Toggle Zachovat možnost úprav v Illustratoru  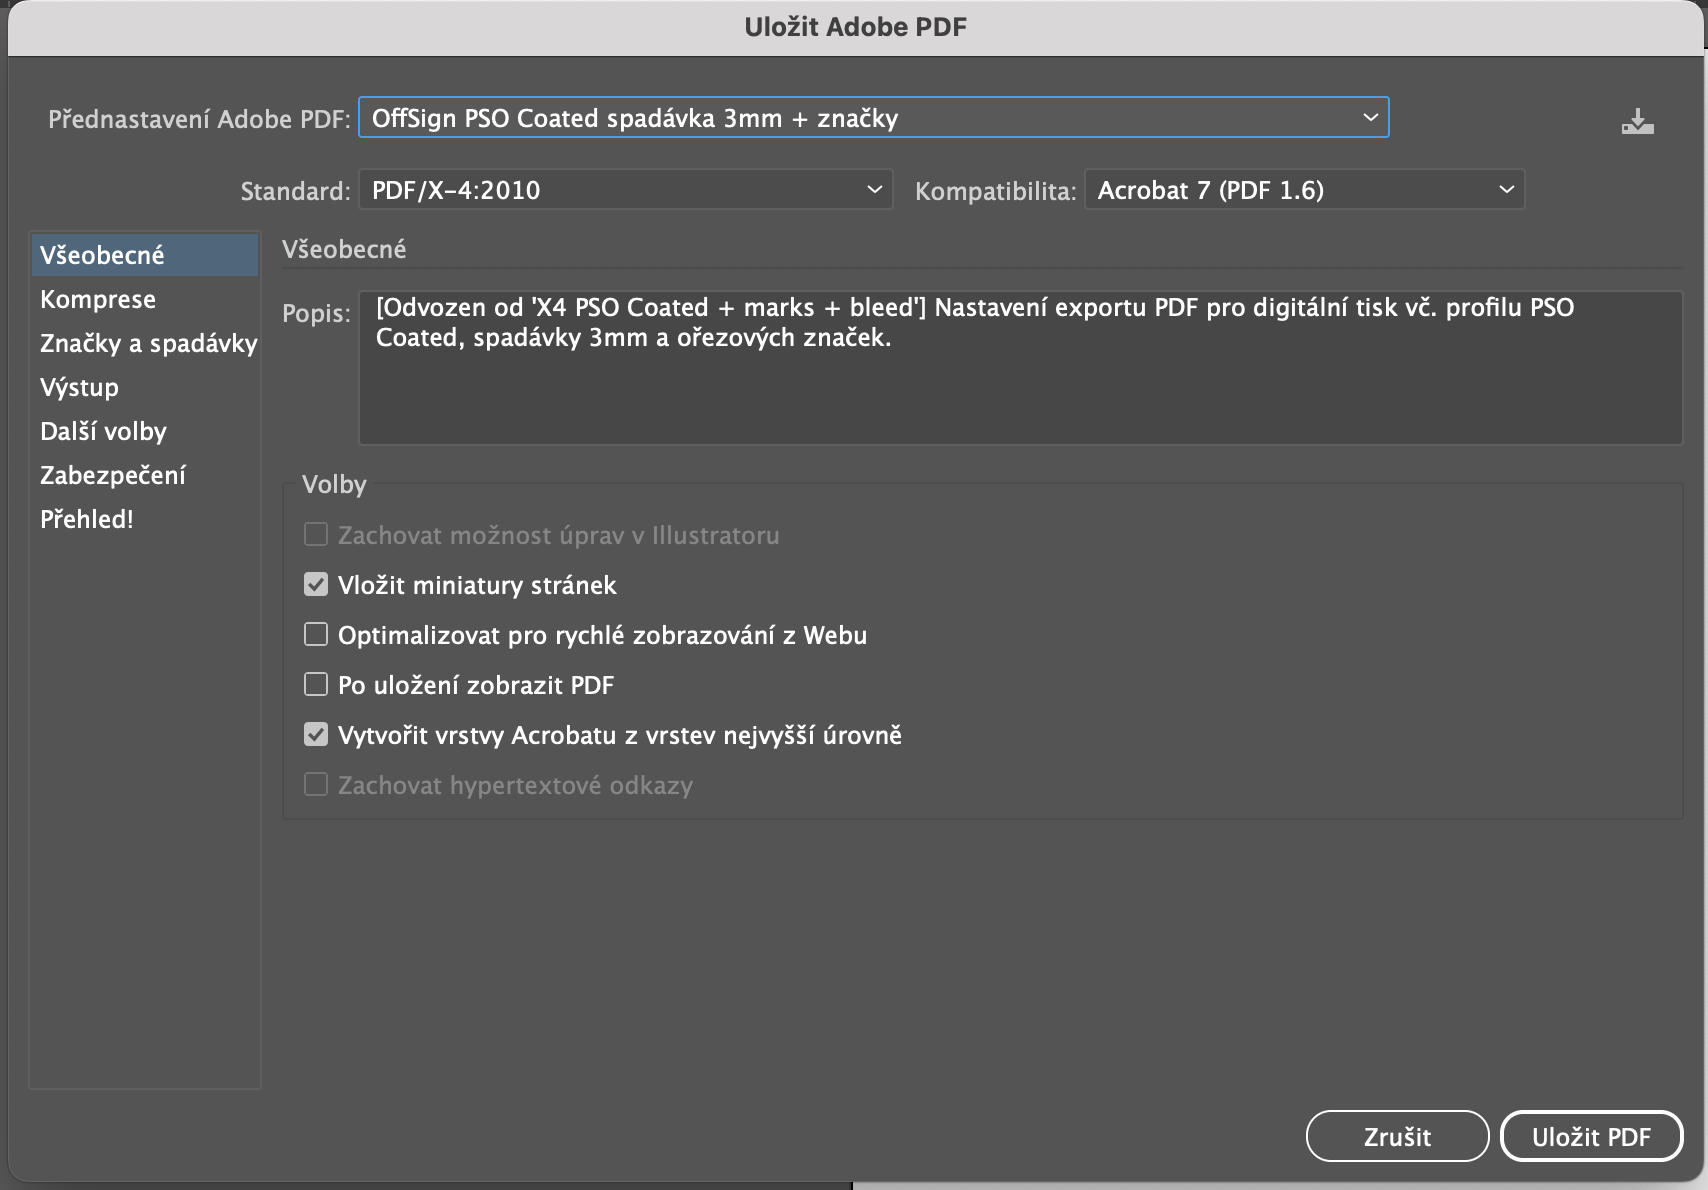coord(316,535)
